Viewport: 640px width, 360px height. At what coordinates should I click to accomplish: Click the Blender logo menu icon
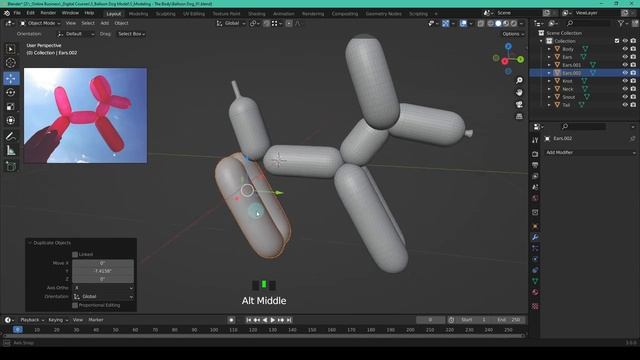click(7, 13)
